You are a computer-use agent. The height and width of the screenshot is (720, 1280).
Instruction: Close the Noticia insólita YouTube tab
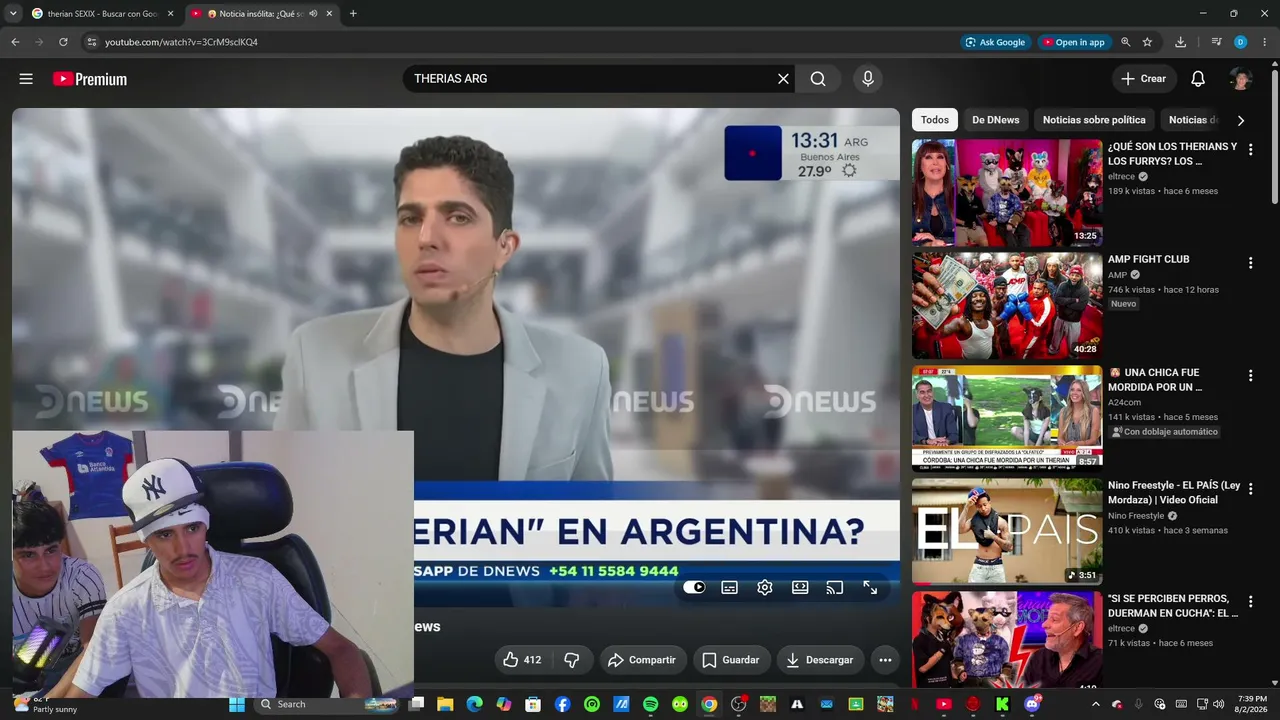pyautogui.click(x=329, y=14)
